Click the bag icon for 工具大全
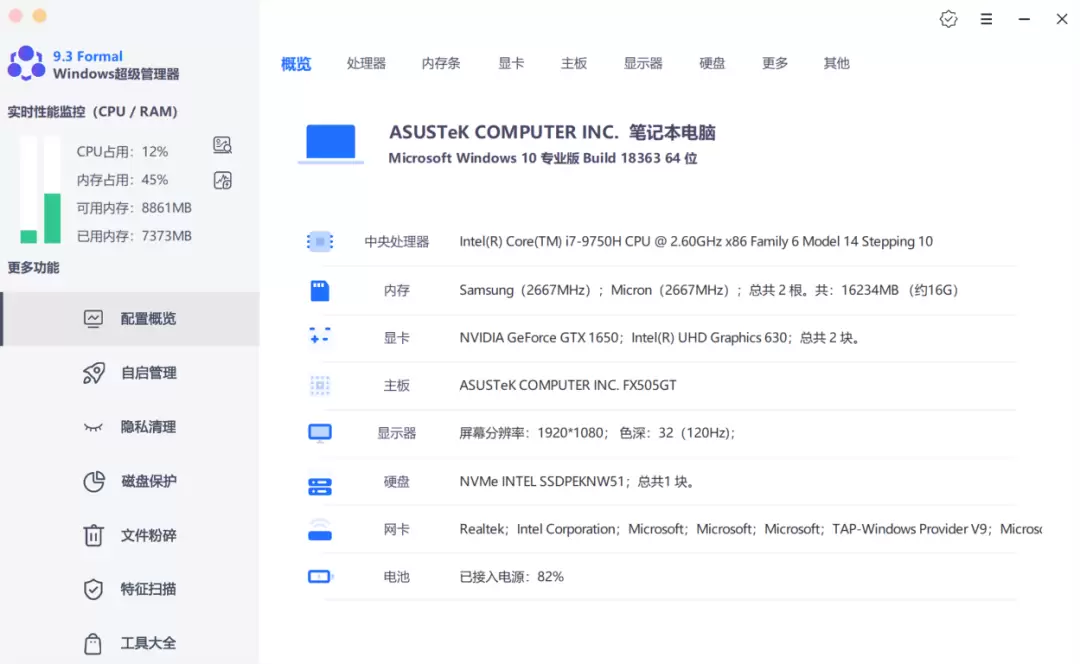The height and width of the screenshot is (664, 1080). 93,643
